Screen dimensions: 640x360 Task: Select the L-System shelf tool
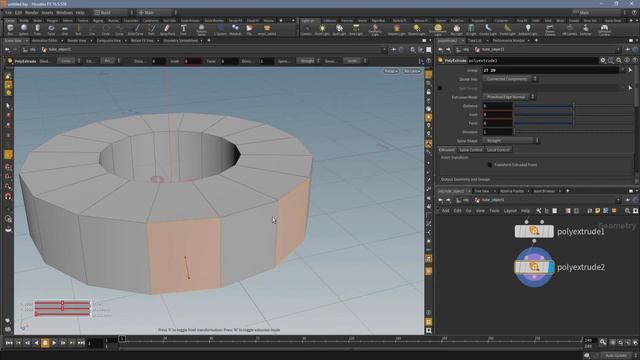point(221,29)
